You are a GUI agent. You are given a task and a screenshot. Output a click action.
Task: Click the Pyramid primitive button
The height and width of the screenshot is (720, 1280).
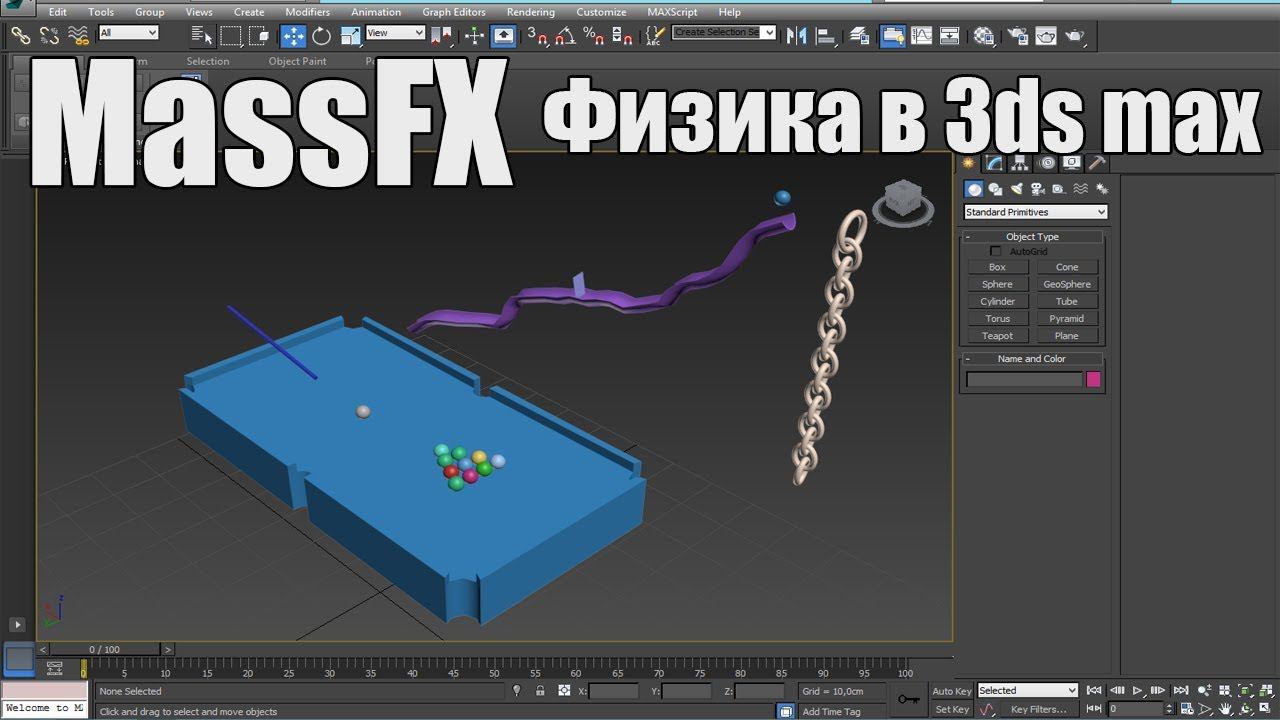coord(1067,319)
